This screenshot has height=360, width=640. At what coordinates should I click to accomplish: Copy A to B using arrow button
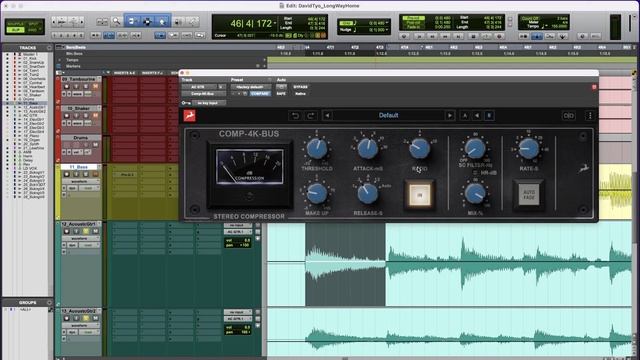click(477, 116)
